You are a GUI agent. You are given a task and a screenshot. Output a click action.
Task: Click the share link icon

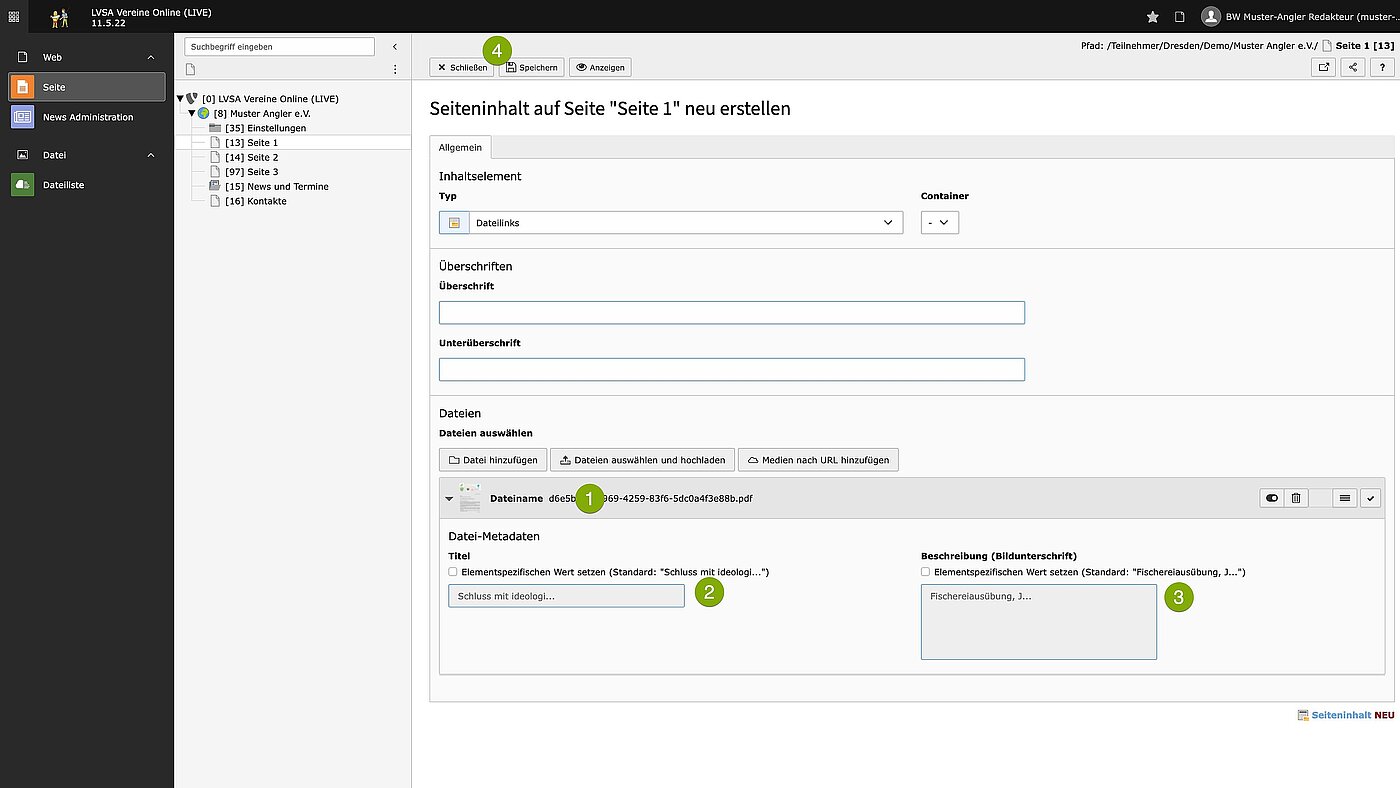pos(1353,67)
